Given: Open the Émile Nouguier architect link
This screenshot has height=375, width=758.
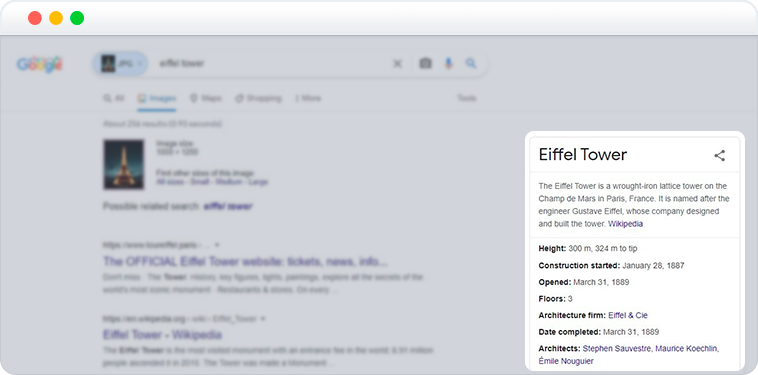Looking at the screenshot, I should pos(566,361).
